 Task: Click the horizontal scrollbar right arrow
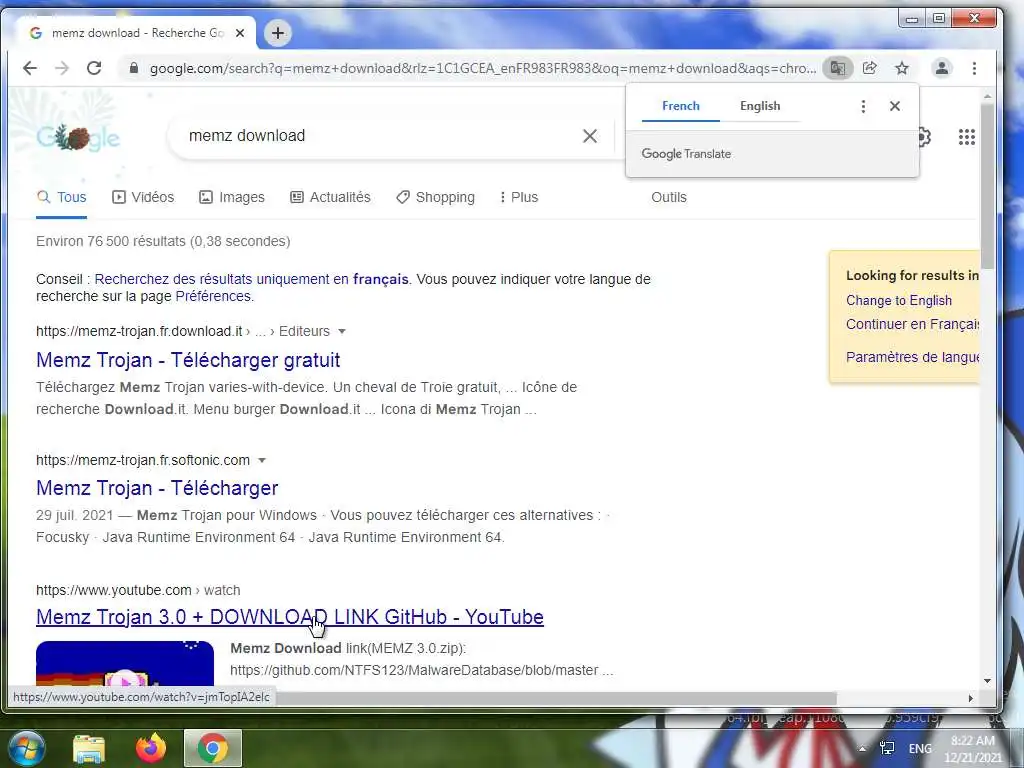970,698
